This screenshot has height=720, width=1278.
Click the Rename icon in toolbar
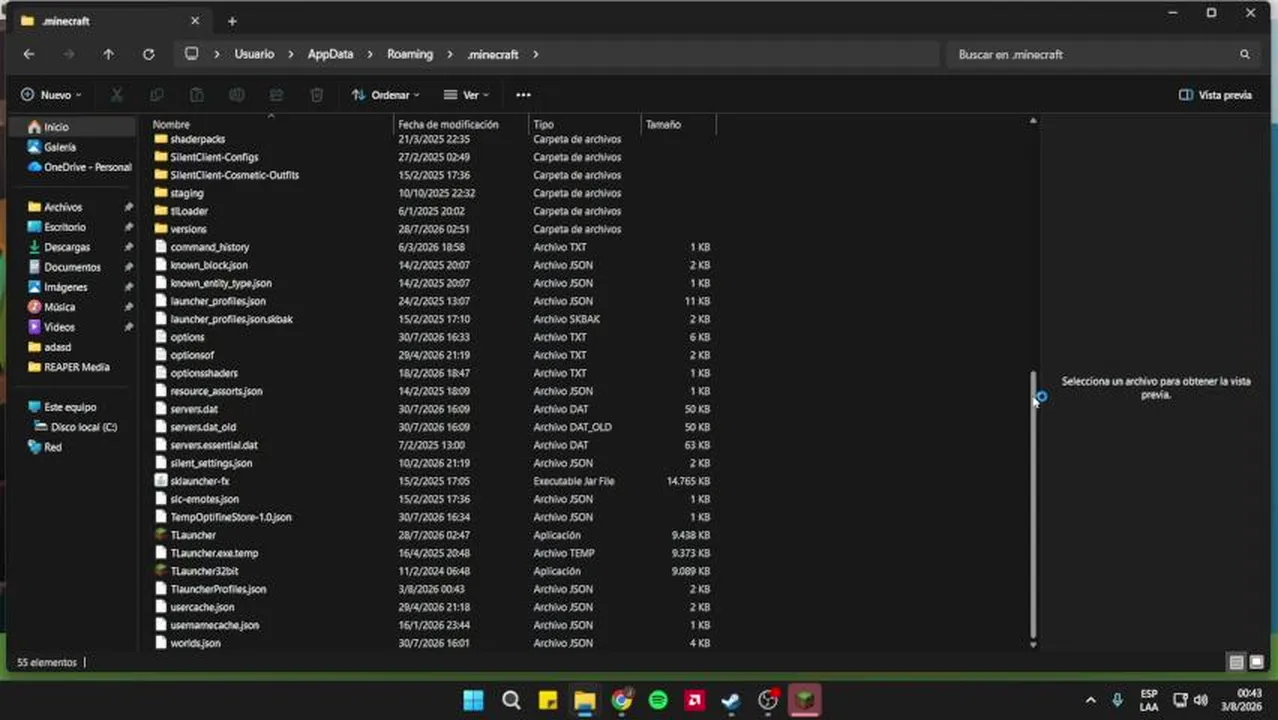click(x=237, y=95)
